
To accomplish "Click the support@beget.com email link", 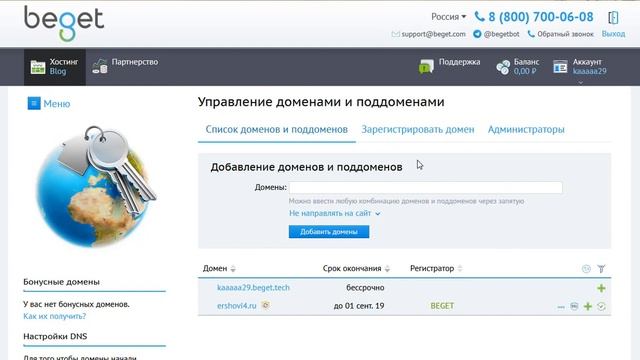I will pos(433,34).
